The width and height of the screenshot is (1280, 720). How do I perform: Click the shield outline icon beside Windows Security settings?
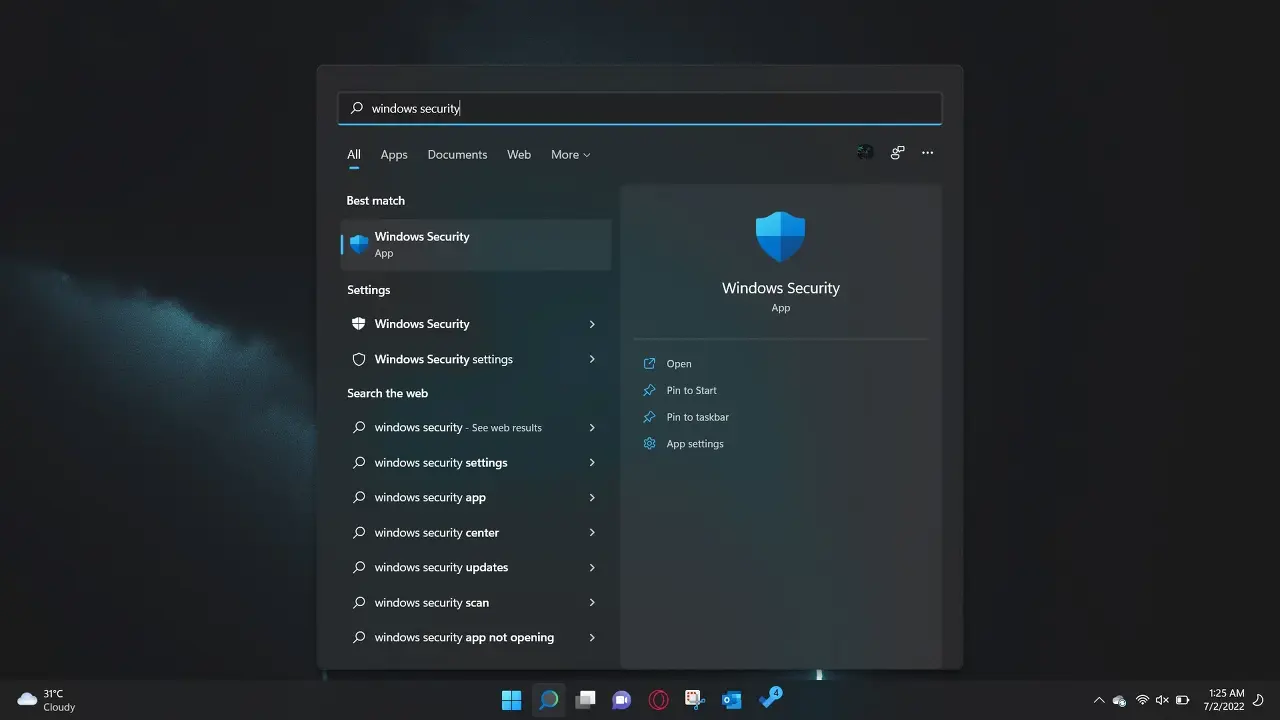pyautogui.click(x=359, y=359)
